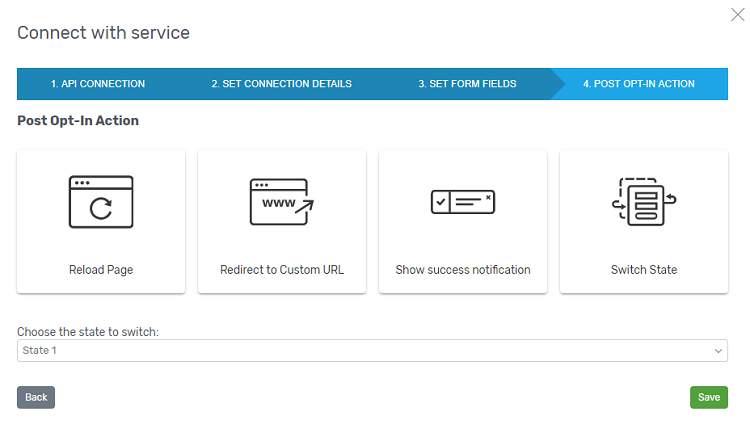The height and width of the screenshot is (437, 750).
Task: Click the Reload Page browser icon
Action: point(101,202)
